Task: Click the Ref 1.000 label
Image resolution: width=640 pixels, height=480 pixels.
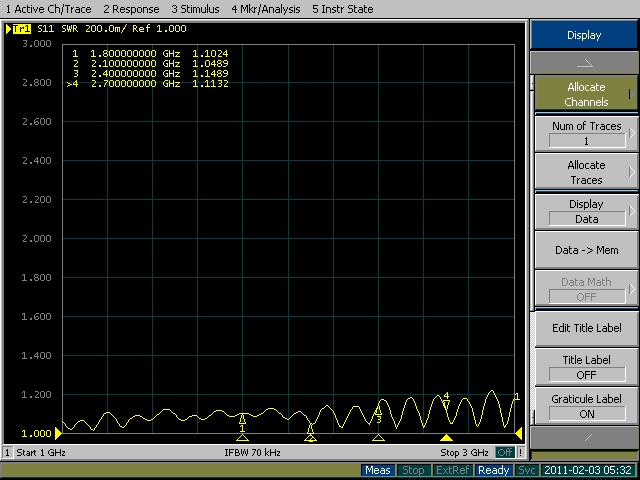Action: 159,29
